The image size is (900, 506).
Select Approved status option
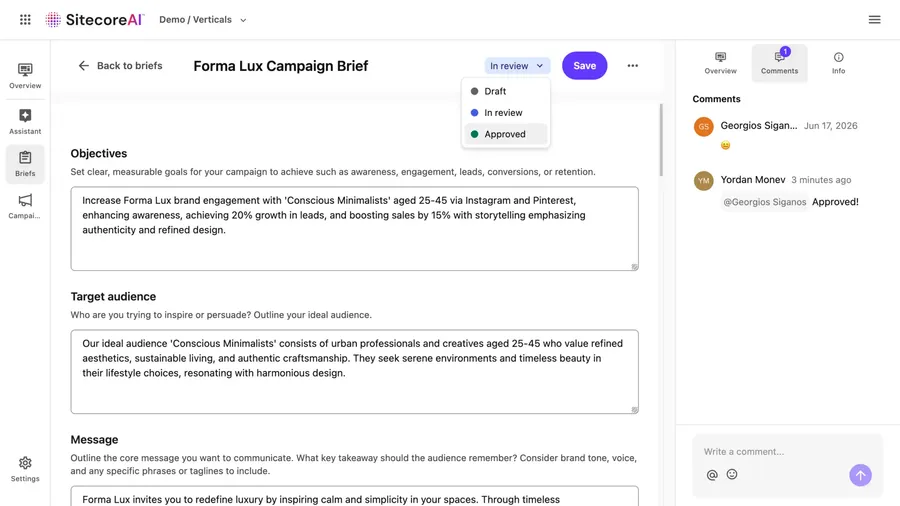point(505,134)
